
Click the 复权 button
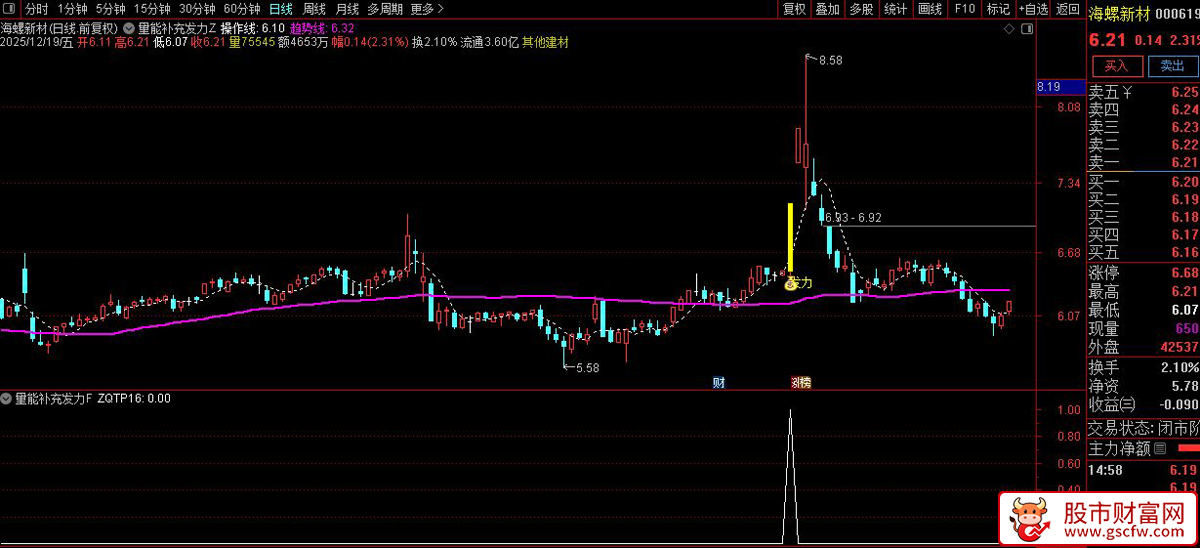[794, 9]
